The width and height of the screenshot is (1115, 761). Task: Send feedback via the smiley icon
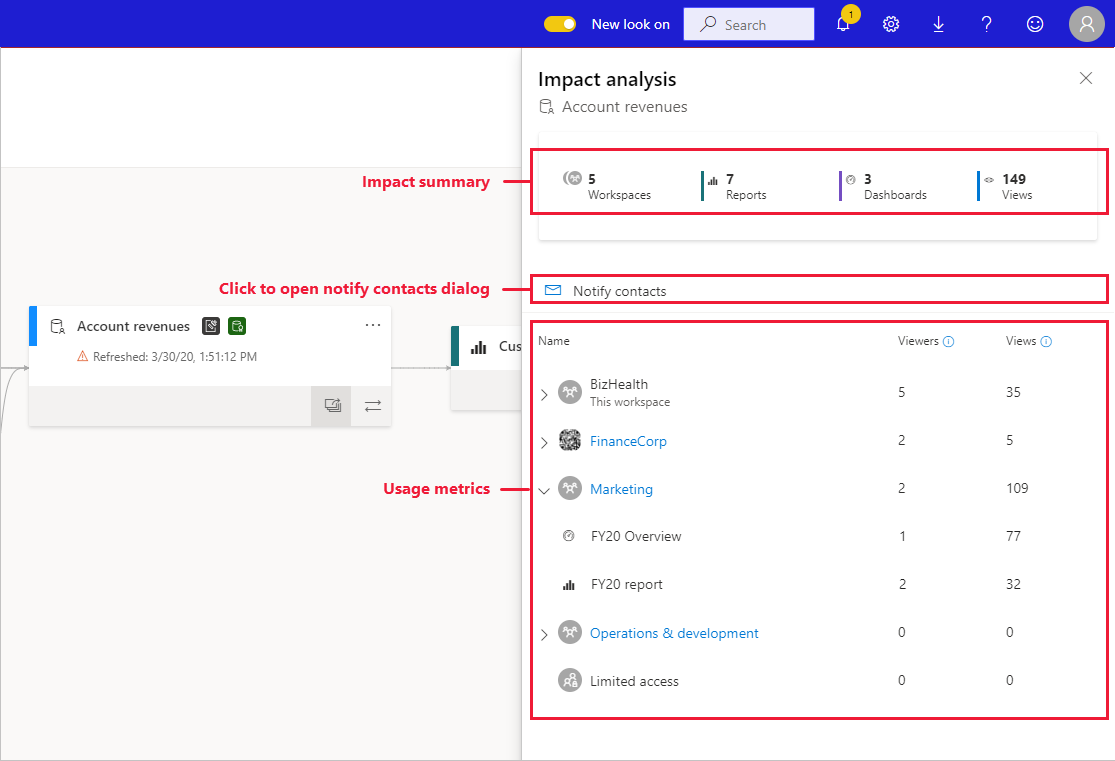click(1034, 24)
